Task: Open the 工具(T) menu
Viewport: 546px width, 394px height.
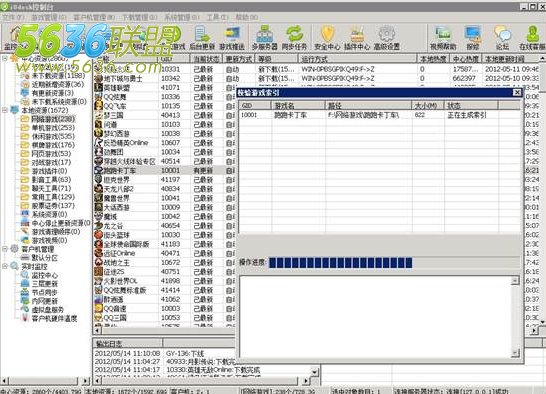Action: click(x=218, y=17)
